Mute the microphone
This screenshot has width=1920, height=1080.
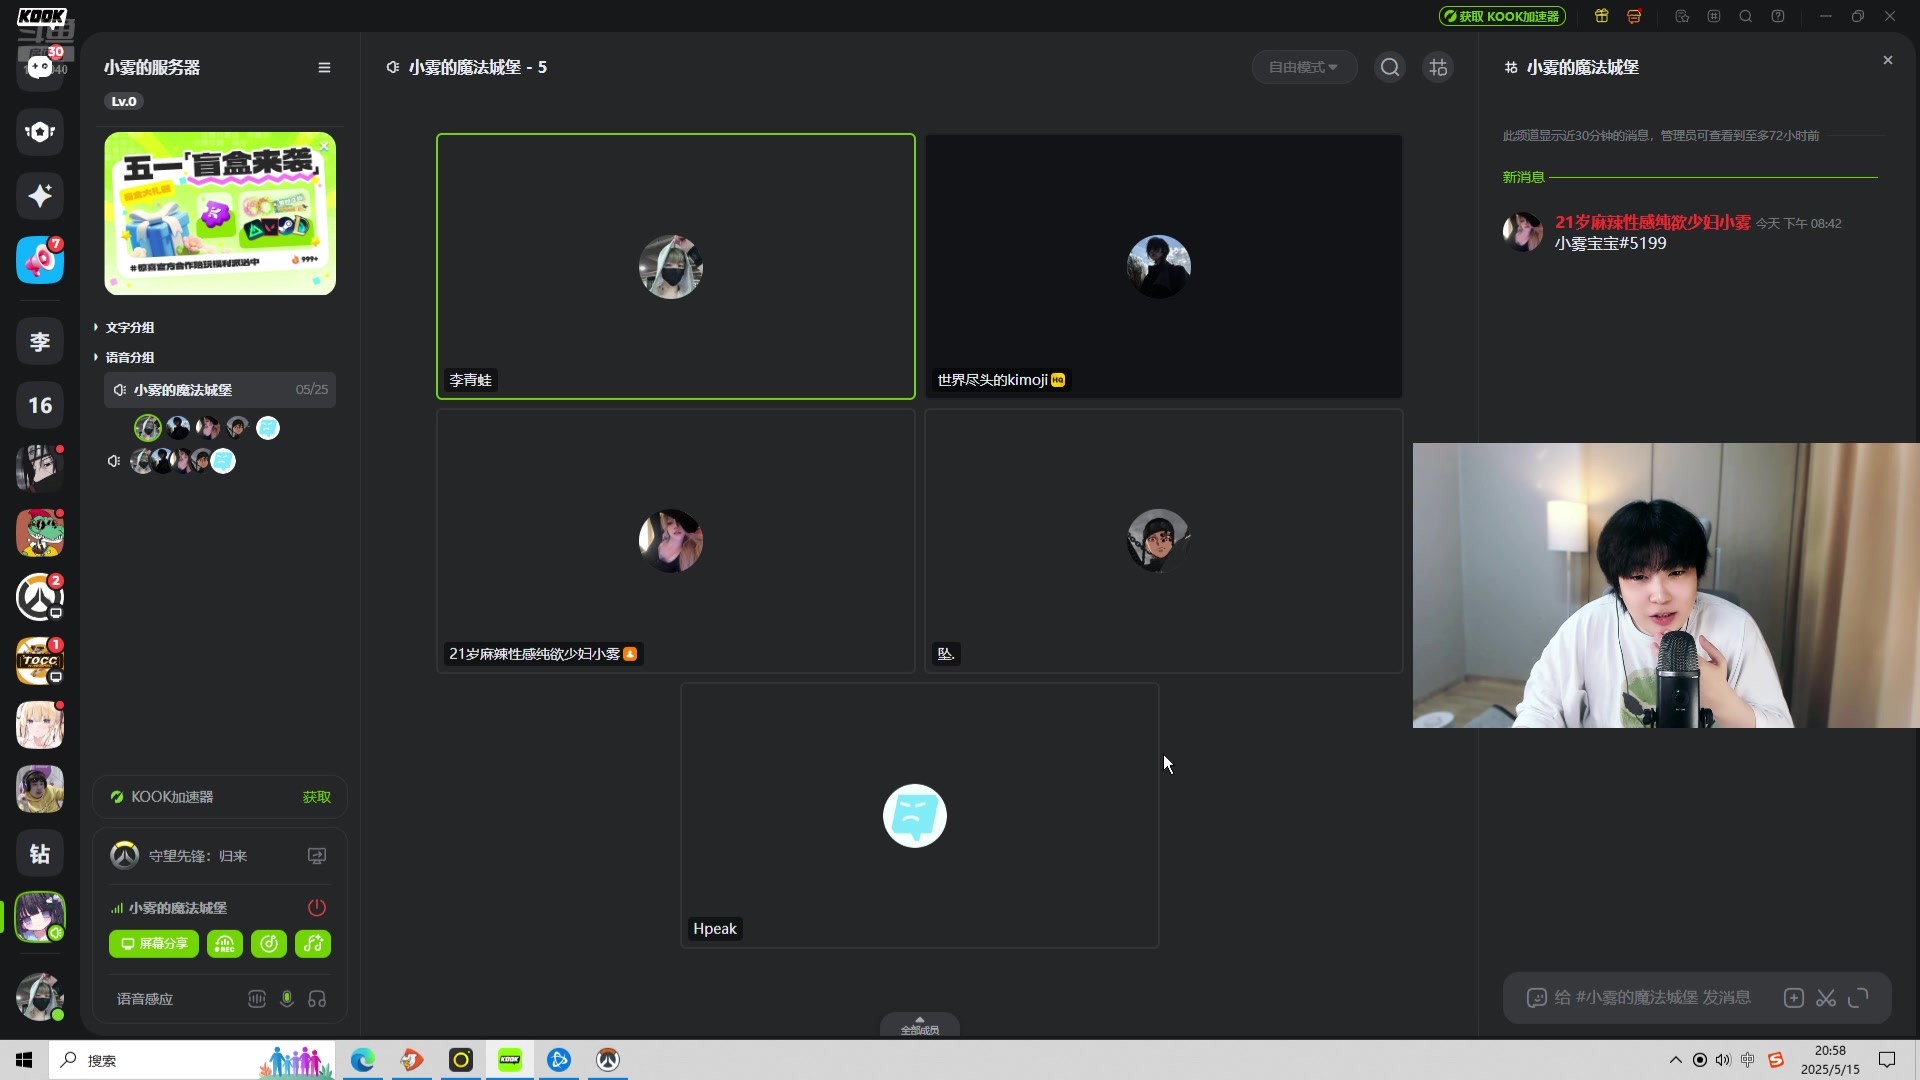[287, 999]
